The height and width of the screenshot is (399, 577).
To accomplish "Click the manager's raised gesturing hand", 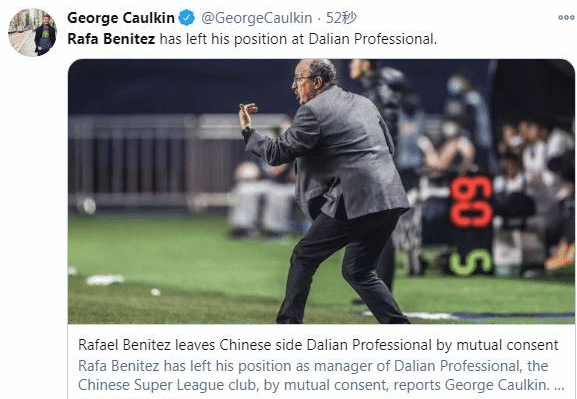I will (247, 114).
